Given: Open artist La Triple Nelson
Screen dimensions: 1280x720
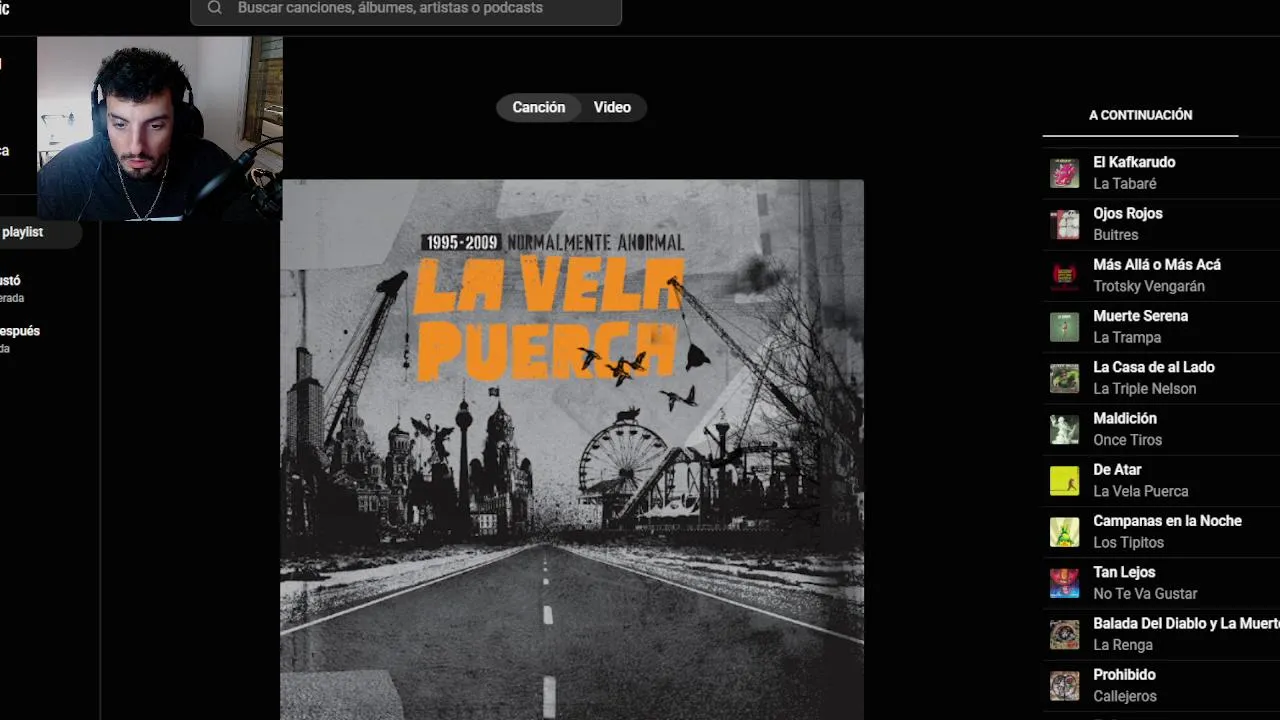Looking at the screenshot, I should 1145,389.
